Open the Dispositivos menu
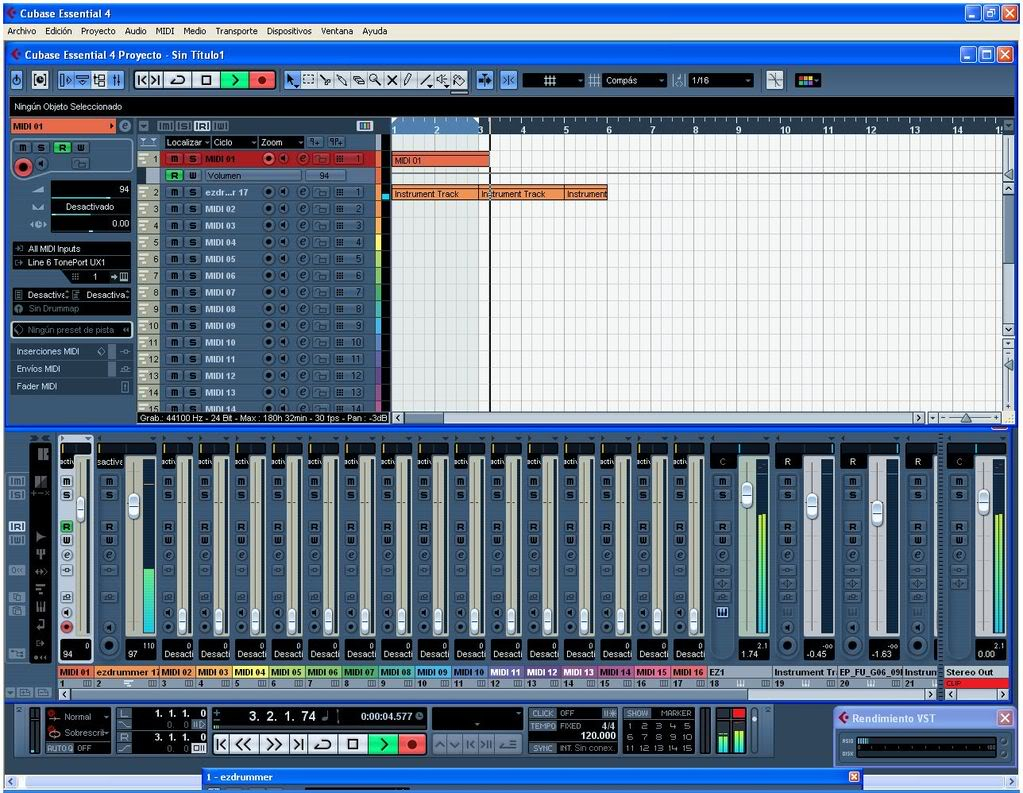This screenshot has height=793, width=1023. pos(289,31)
